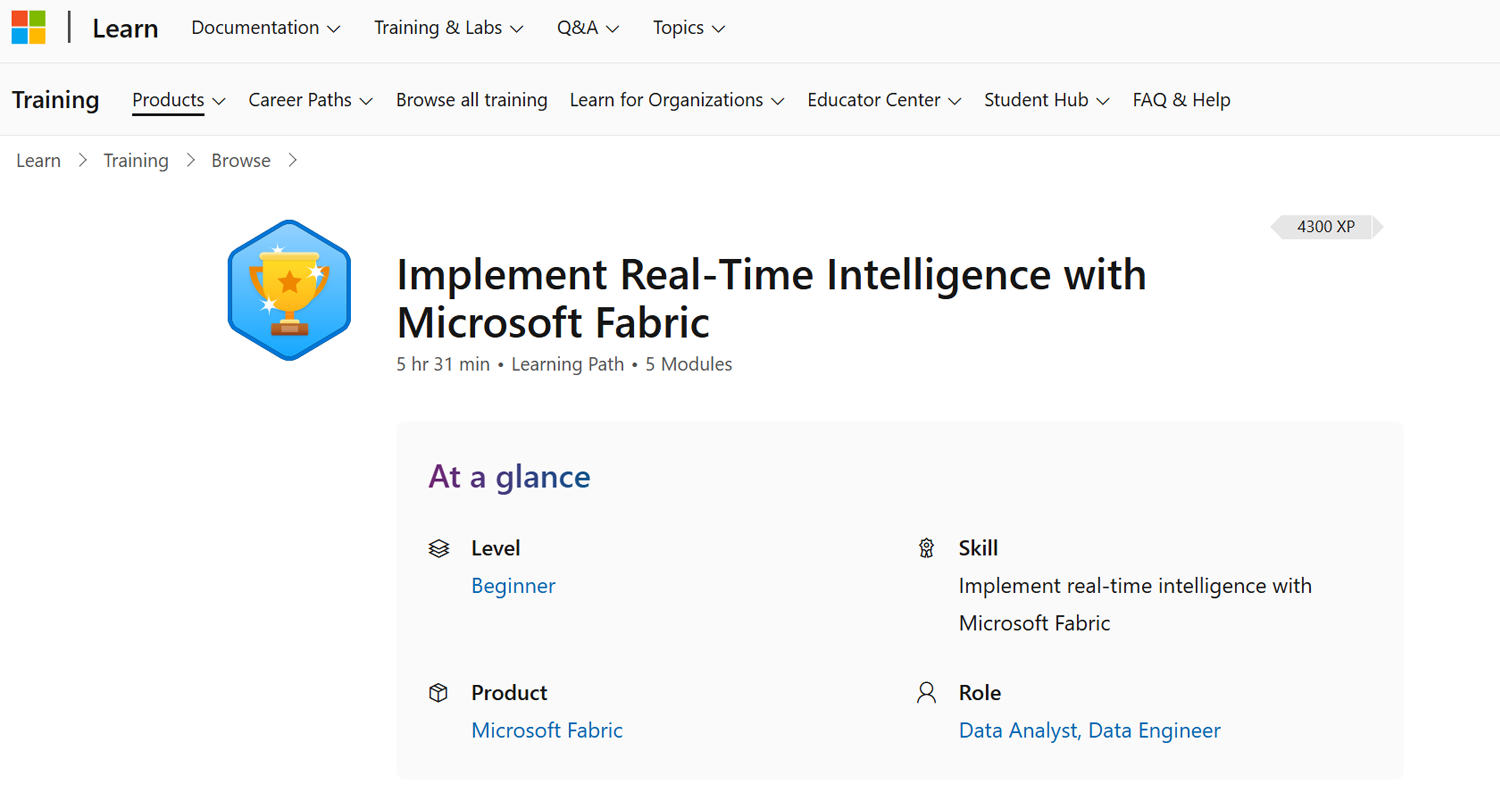This screenshot has height=800, width=1500.
Task: Click the 'Learning Path' text
Action: coord(567,364)
